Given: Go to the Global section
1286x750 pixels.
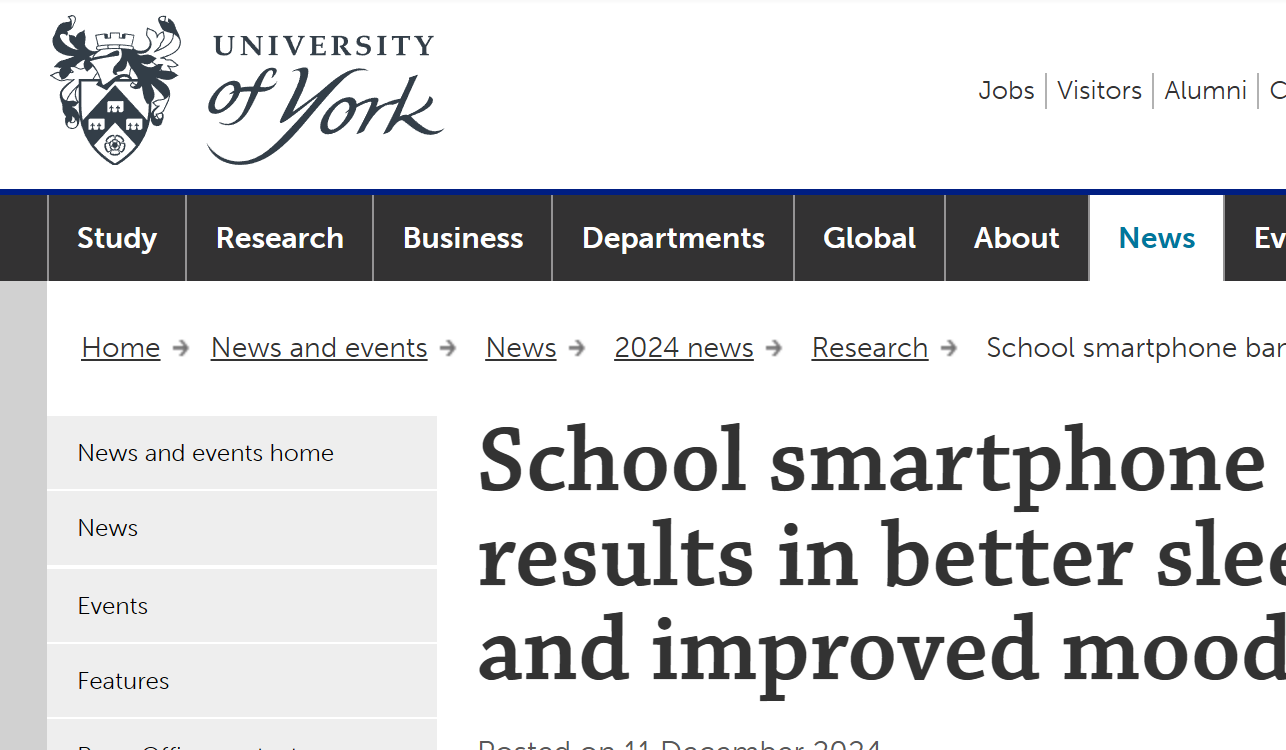Looking at the screenshot, I should 869,238.
